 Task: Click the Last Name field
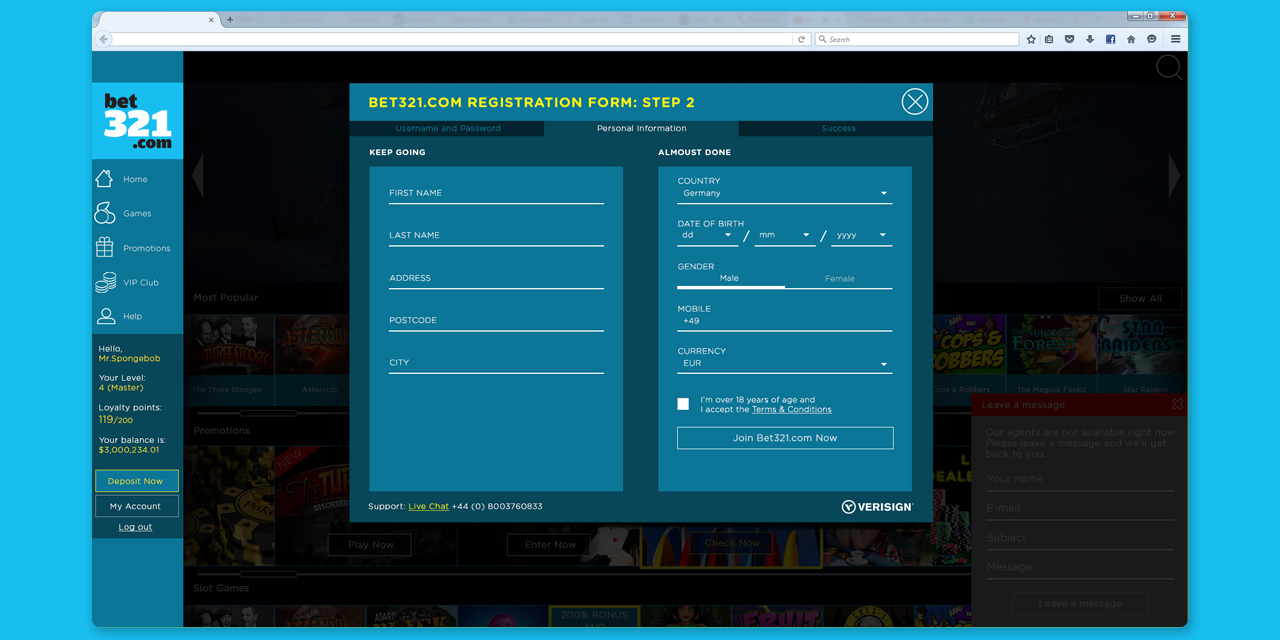[496, 236]
